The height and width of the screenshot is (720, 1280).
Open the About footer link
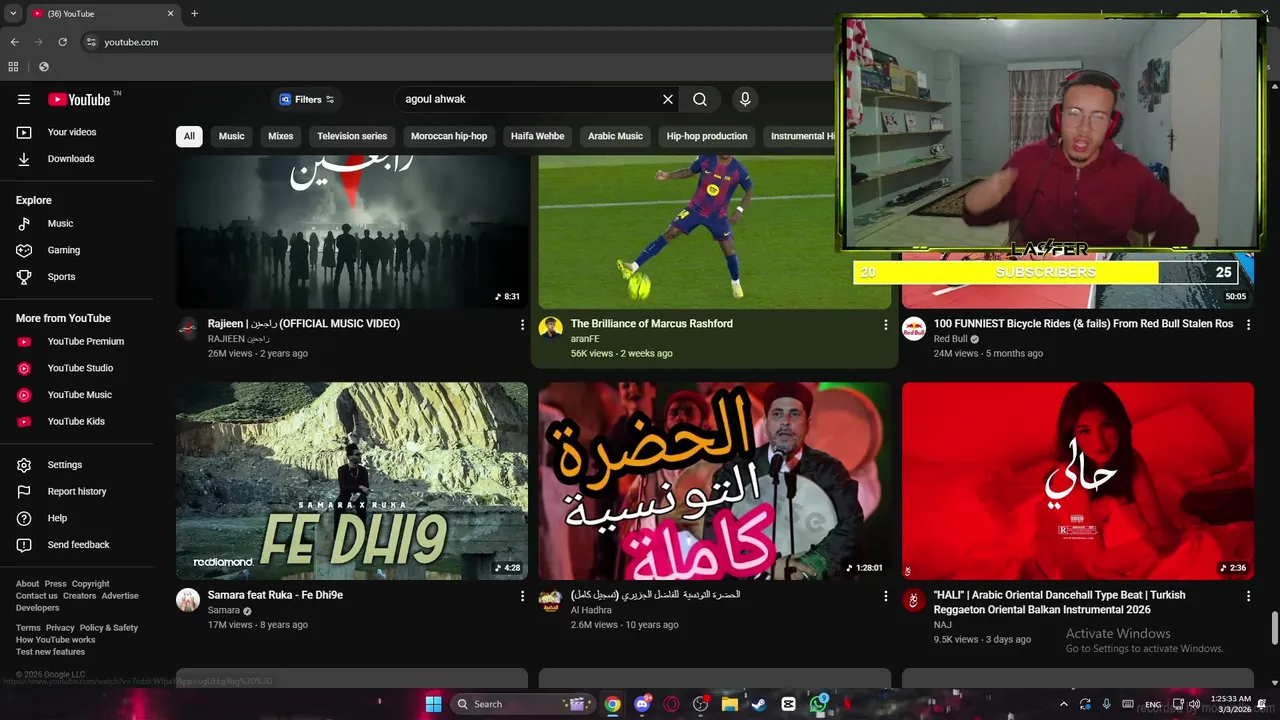(27, 584)
